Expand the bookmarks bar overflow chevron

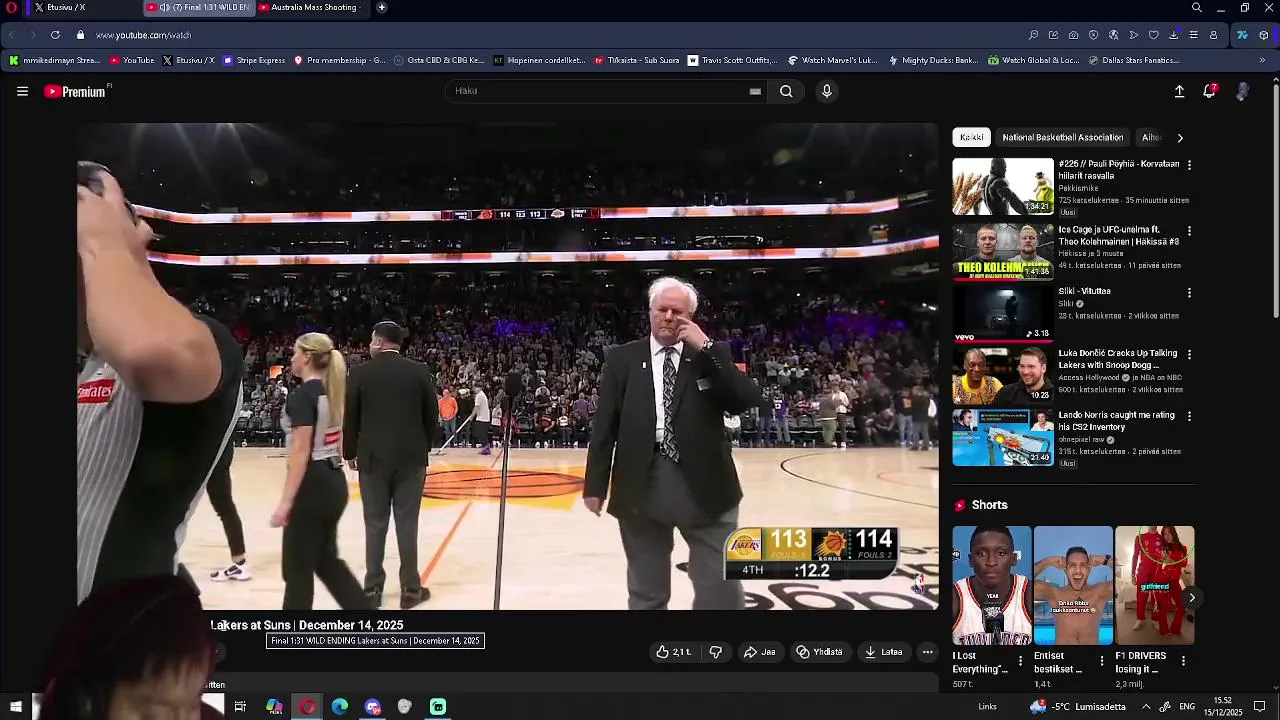click(1262, 60)
